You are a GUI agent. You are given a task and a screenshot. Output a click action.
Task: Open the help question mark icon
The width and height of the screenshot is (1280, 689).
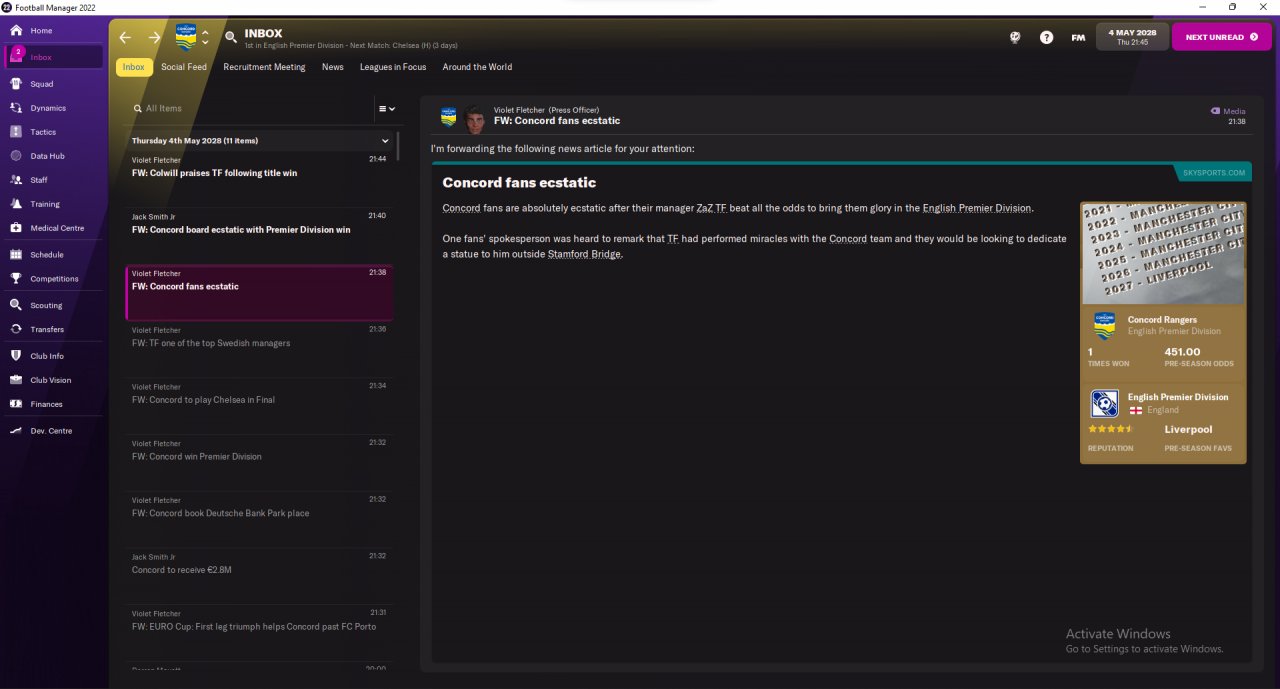click(x=1046, y=37)
